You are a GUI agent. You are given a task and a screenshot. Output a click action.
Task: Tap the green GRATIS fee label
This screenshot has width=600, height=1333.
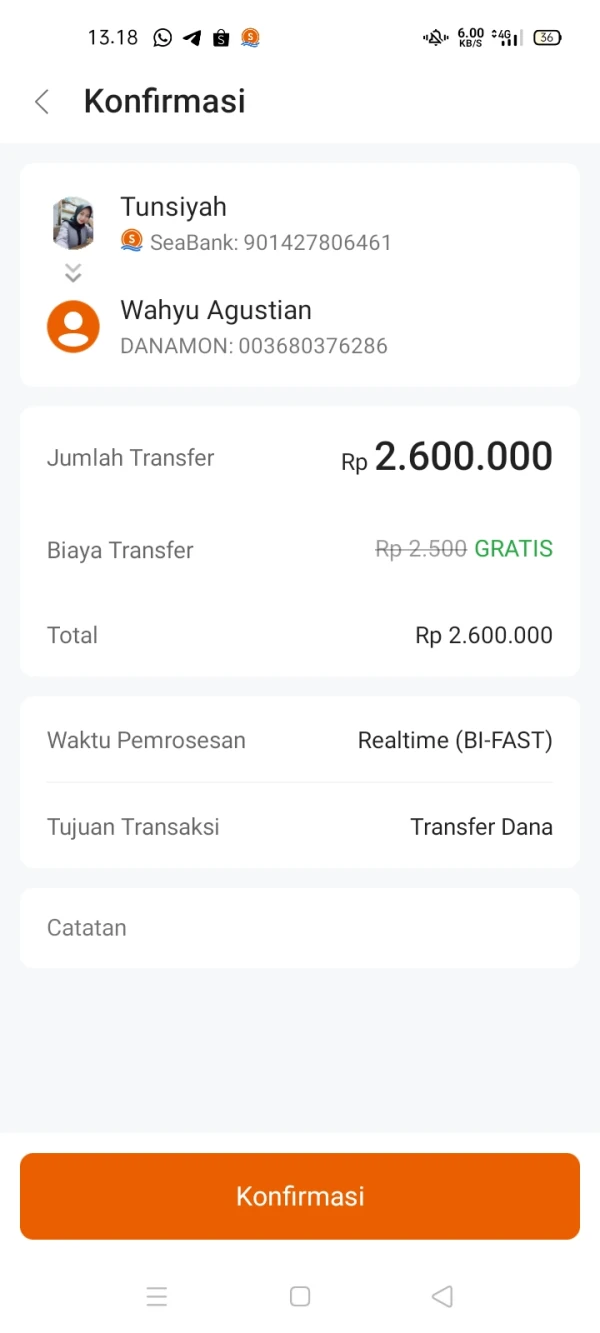tap(513, 549)
